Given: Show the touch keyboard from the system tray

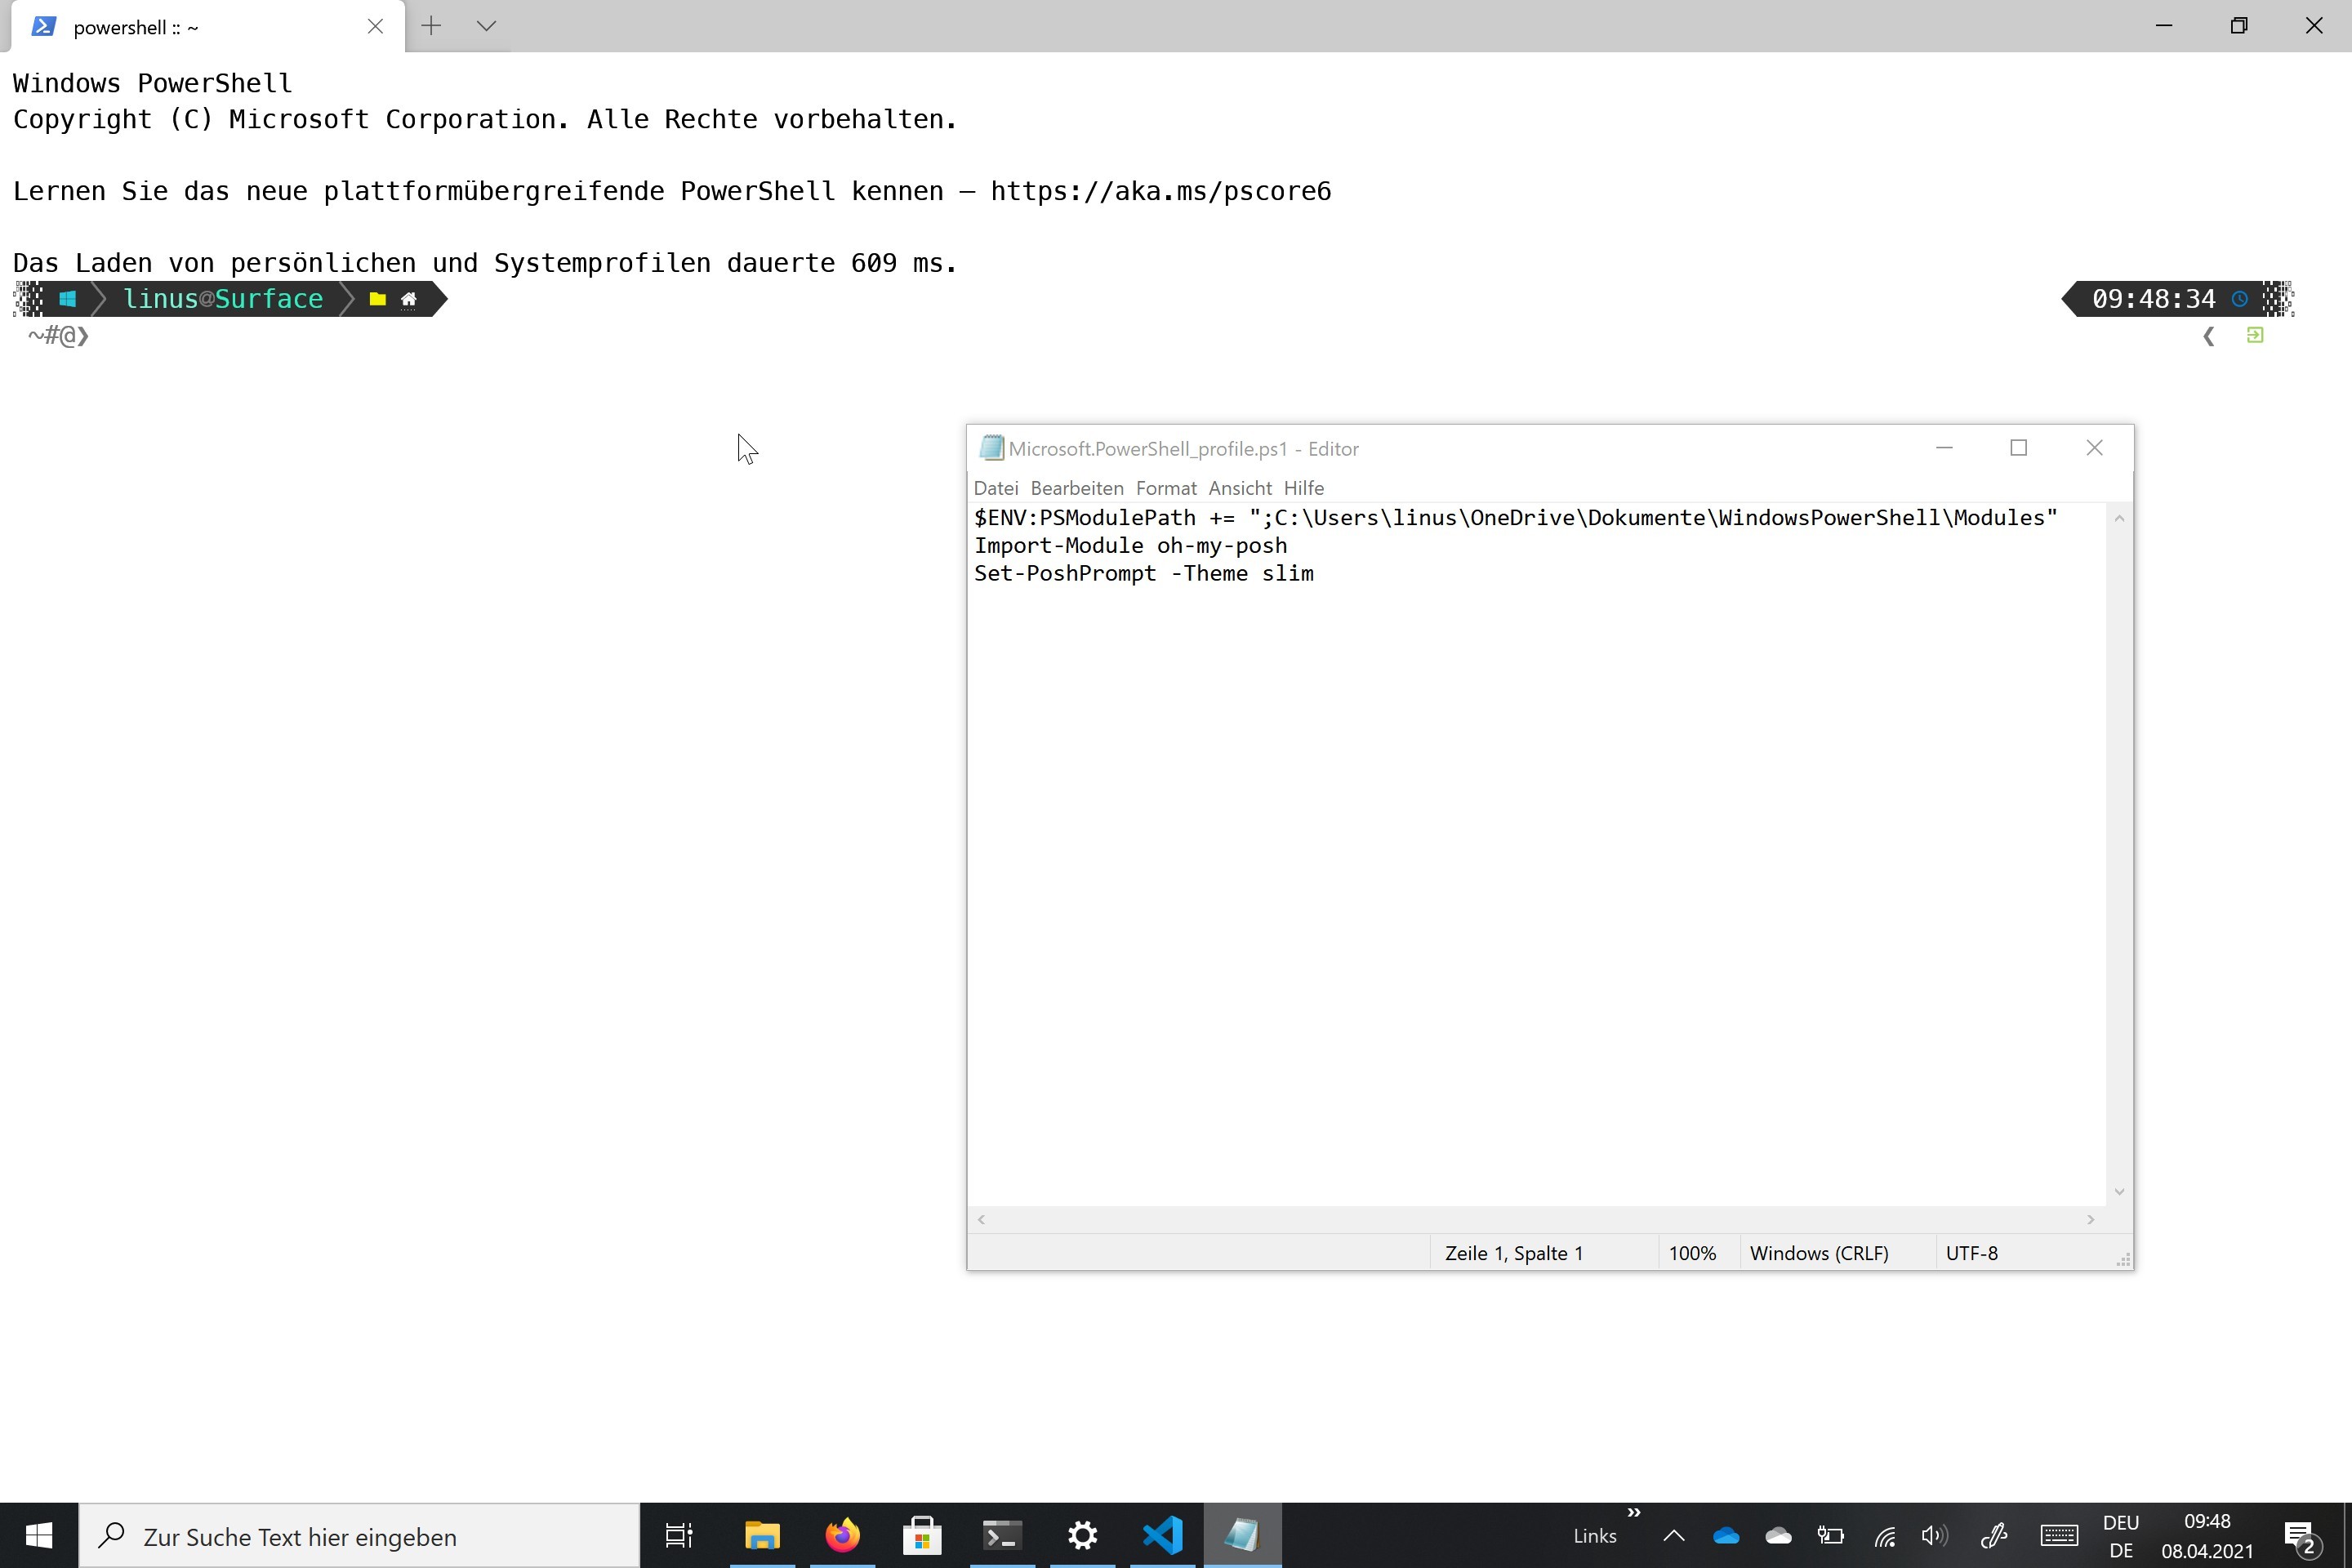Looking at the screenshot, I should pyautogui.click(x=2058, y=1536).
